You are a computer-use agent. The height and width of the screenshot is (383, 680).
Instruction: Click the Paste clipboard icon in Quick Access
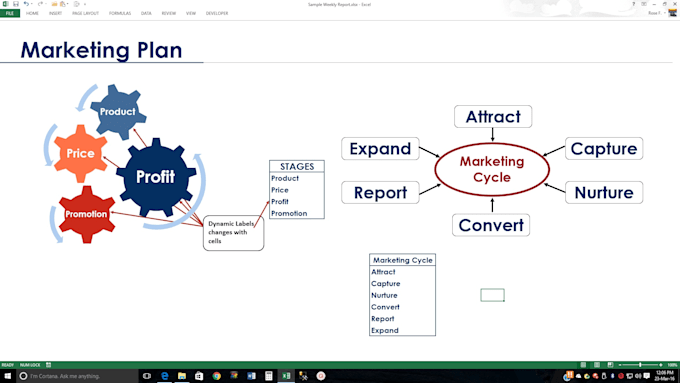point(63,4)
